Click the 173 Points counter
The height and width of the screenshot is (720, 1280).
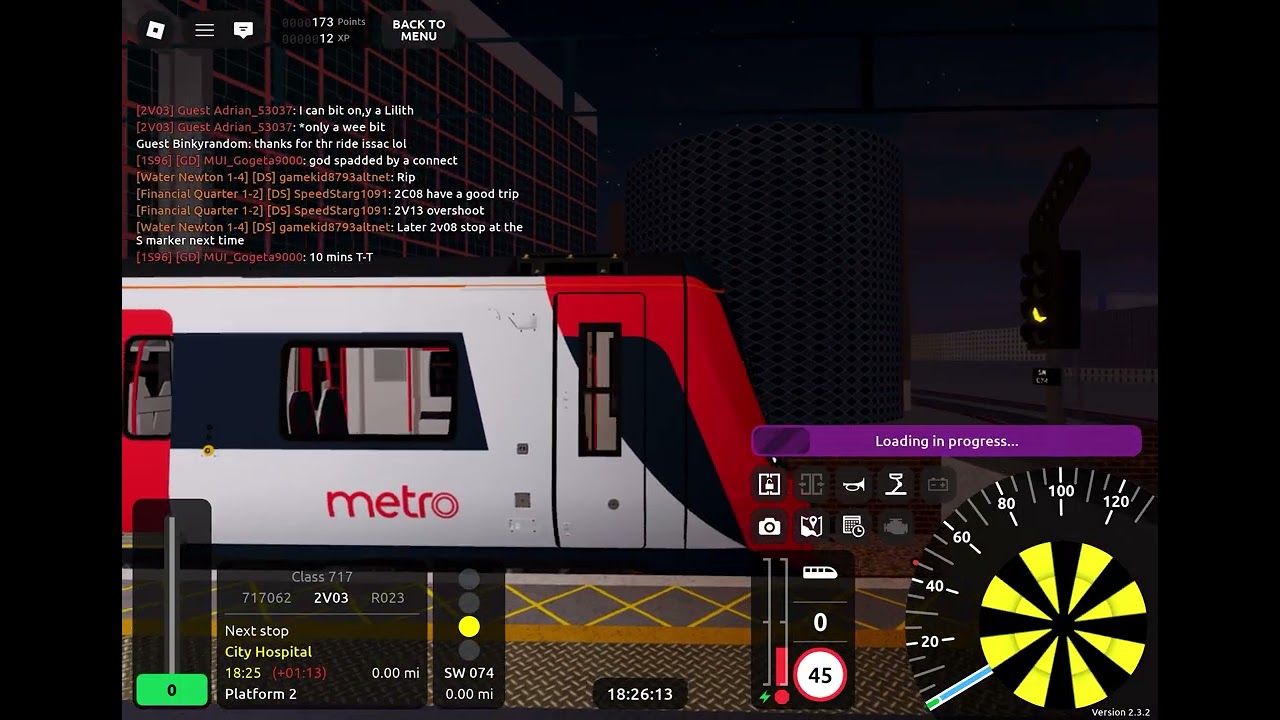tap(323, 22)
